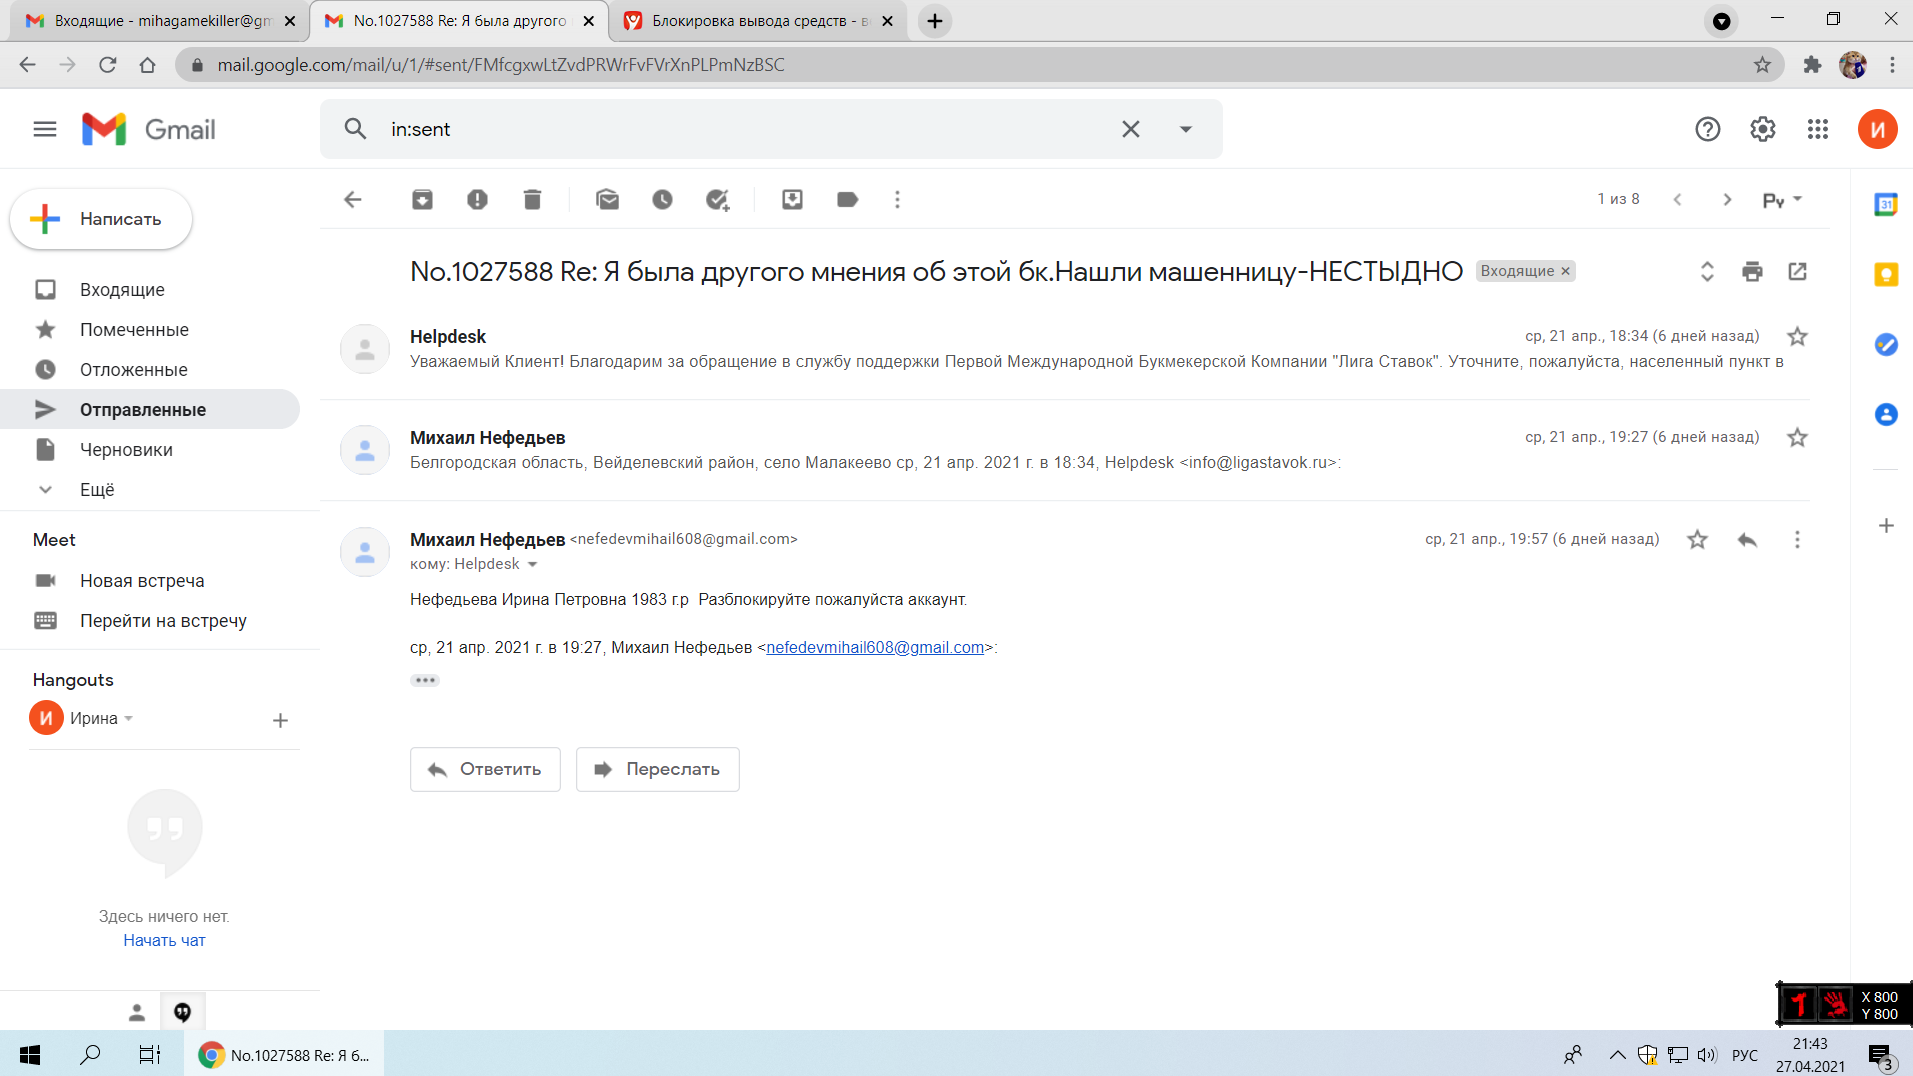Show recipient details next to 'кому: Helpdesk'

532,565
